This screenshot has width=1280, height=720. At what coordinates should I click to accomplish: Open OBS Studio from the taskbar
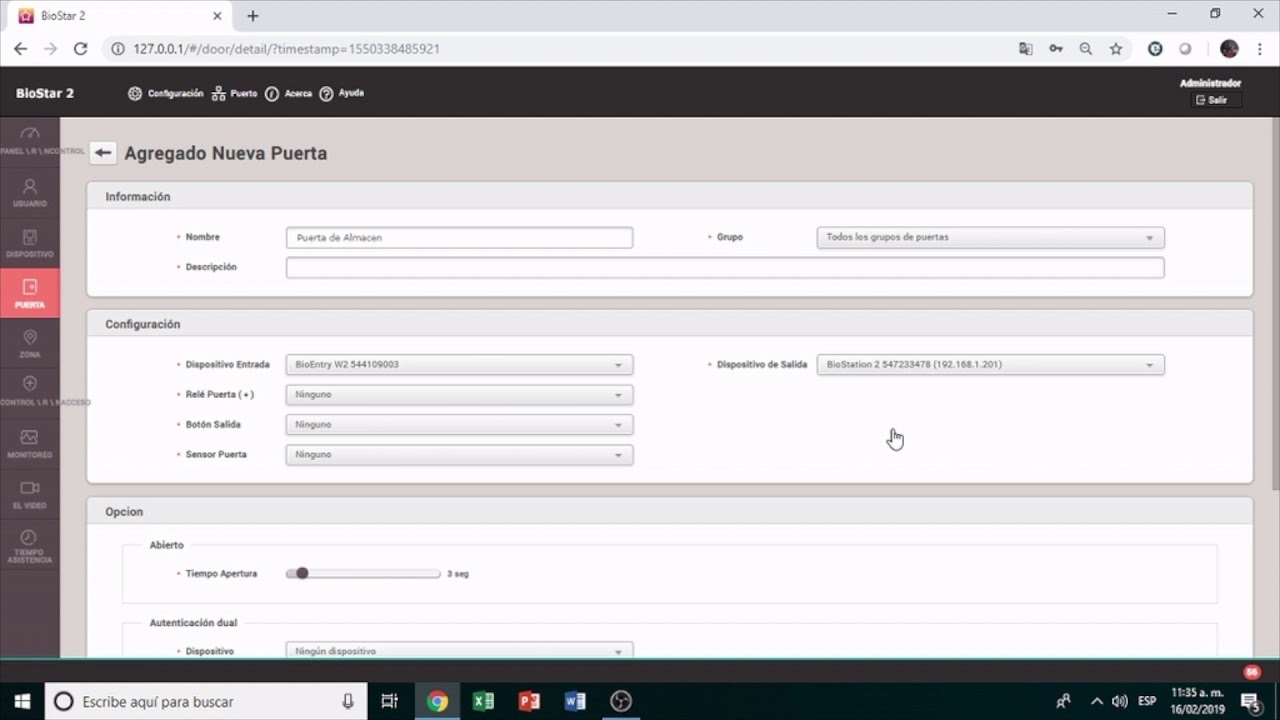(621, 701)
